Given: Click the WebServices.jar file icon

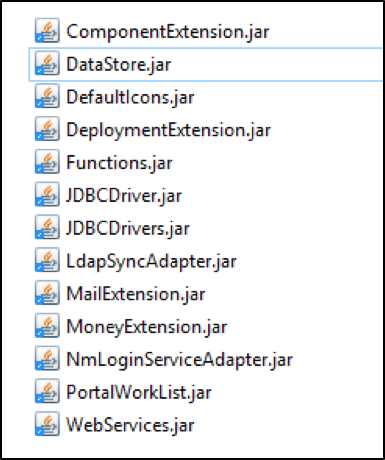Looking at the screenshot, I should [x=47, y=424].
